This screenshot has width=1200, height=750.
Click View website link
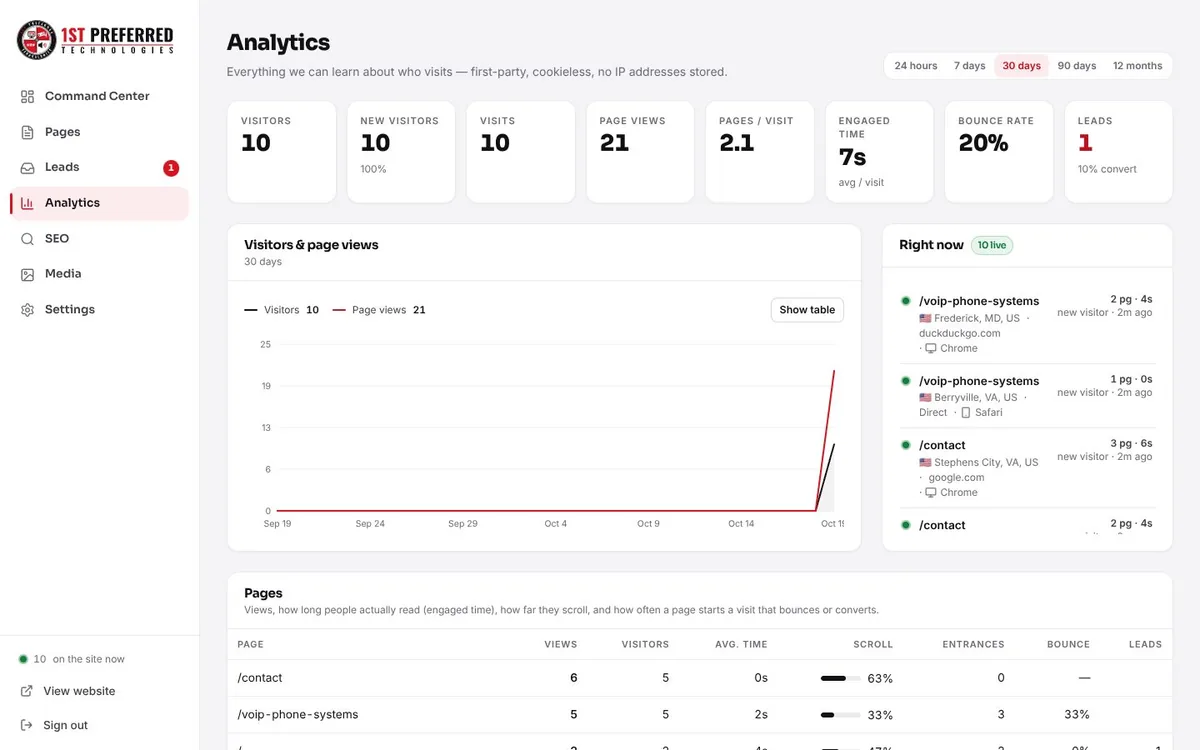(x=79, y=691)
